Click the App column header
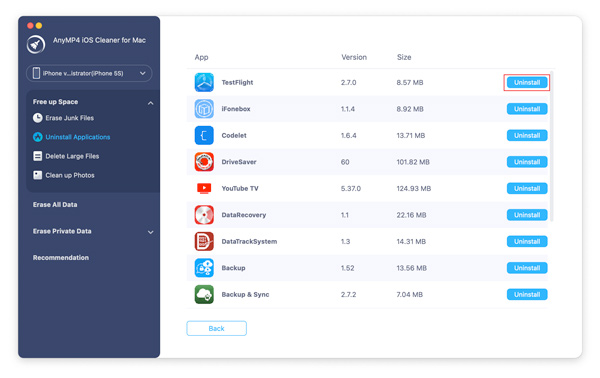 tap(201, 57)
